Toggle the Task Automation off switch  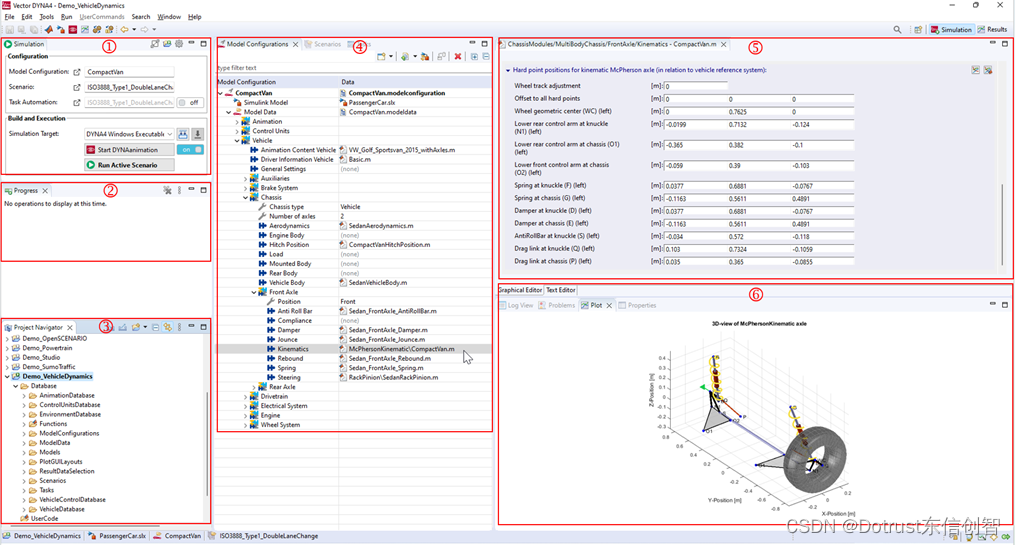click(x=191, y=102)
